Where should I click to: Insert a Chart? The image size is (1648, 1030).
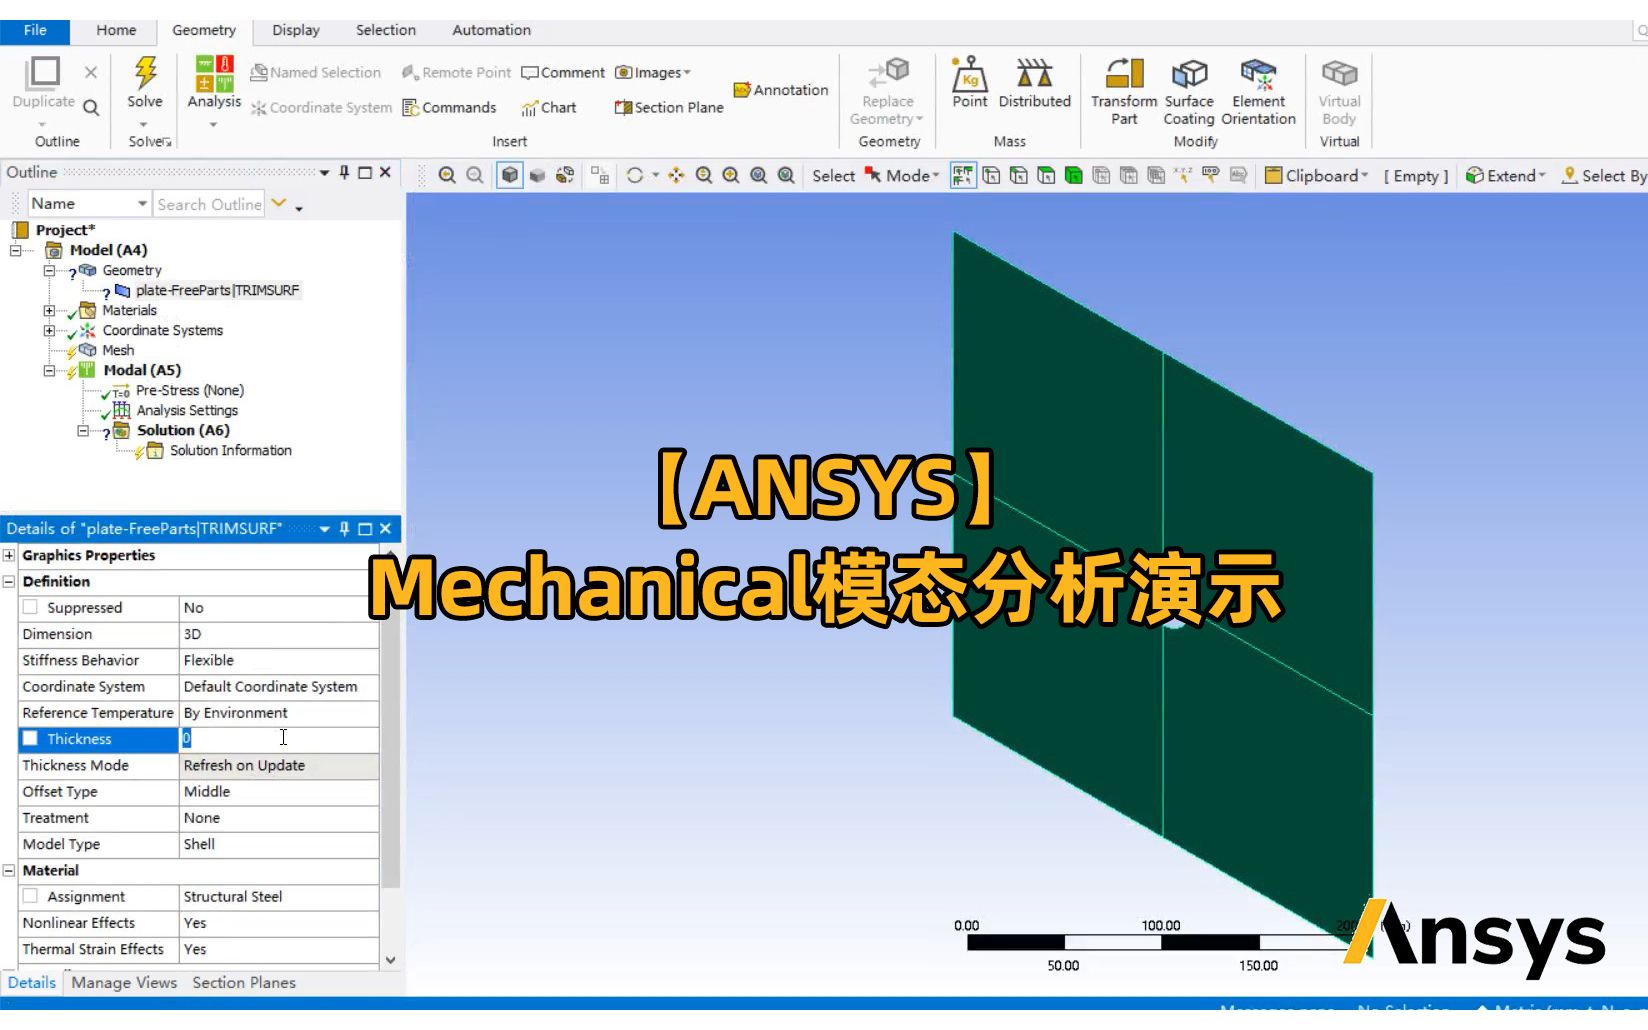click(x=548, y=107)
